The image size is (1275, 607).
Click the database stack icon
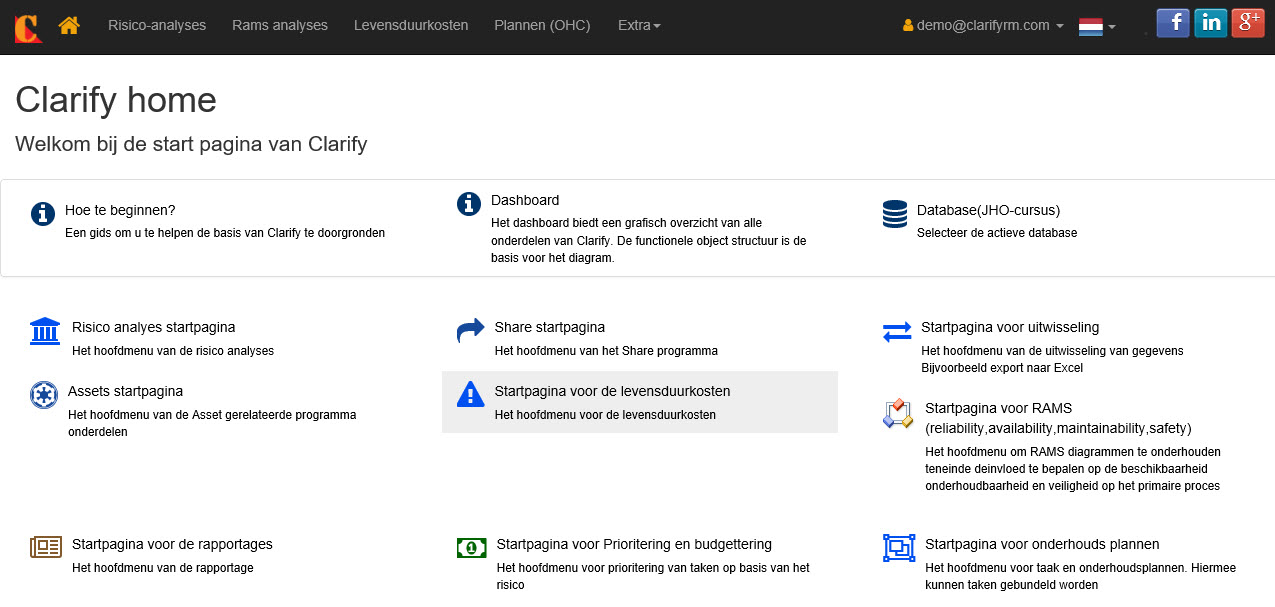895,214
